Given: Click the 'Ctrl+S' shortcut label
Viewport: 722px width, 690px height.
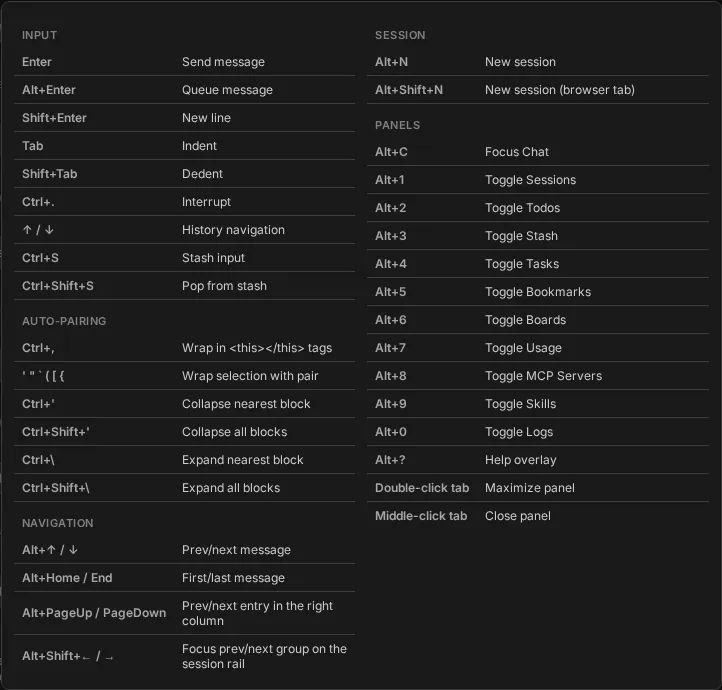Looking at the screenshot, I should click(41, 258).
